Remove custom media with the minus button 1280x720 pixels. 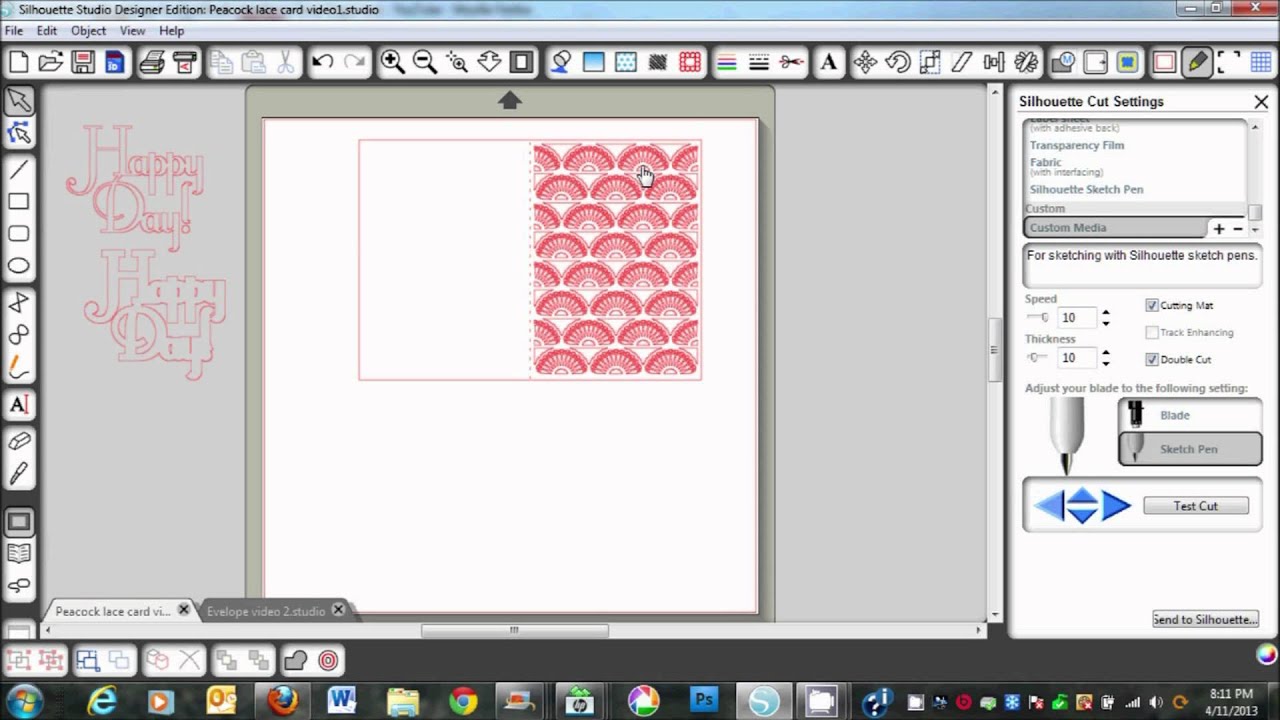(1237, 228)
